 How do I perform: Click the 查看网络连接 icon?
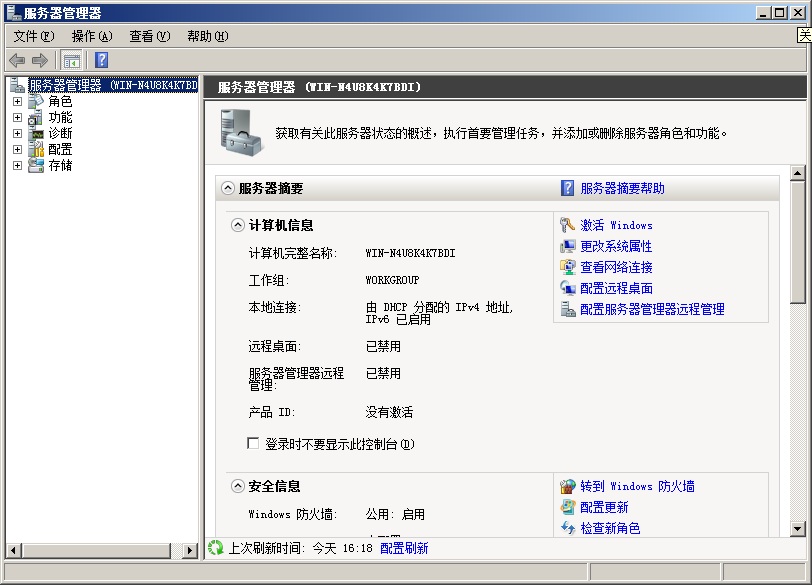pyautogui.click(x=568, y=267)
